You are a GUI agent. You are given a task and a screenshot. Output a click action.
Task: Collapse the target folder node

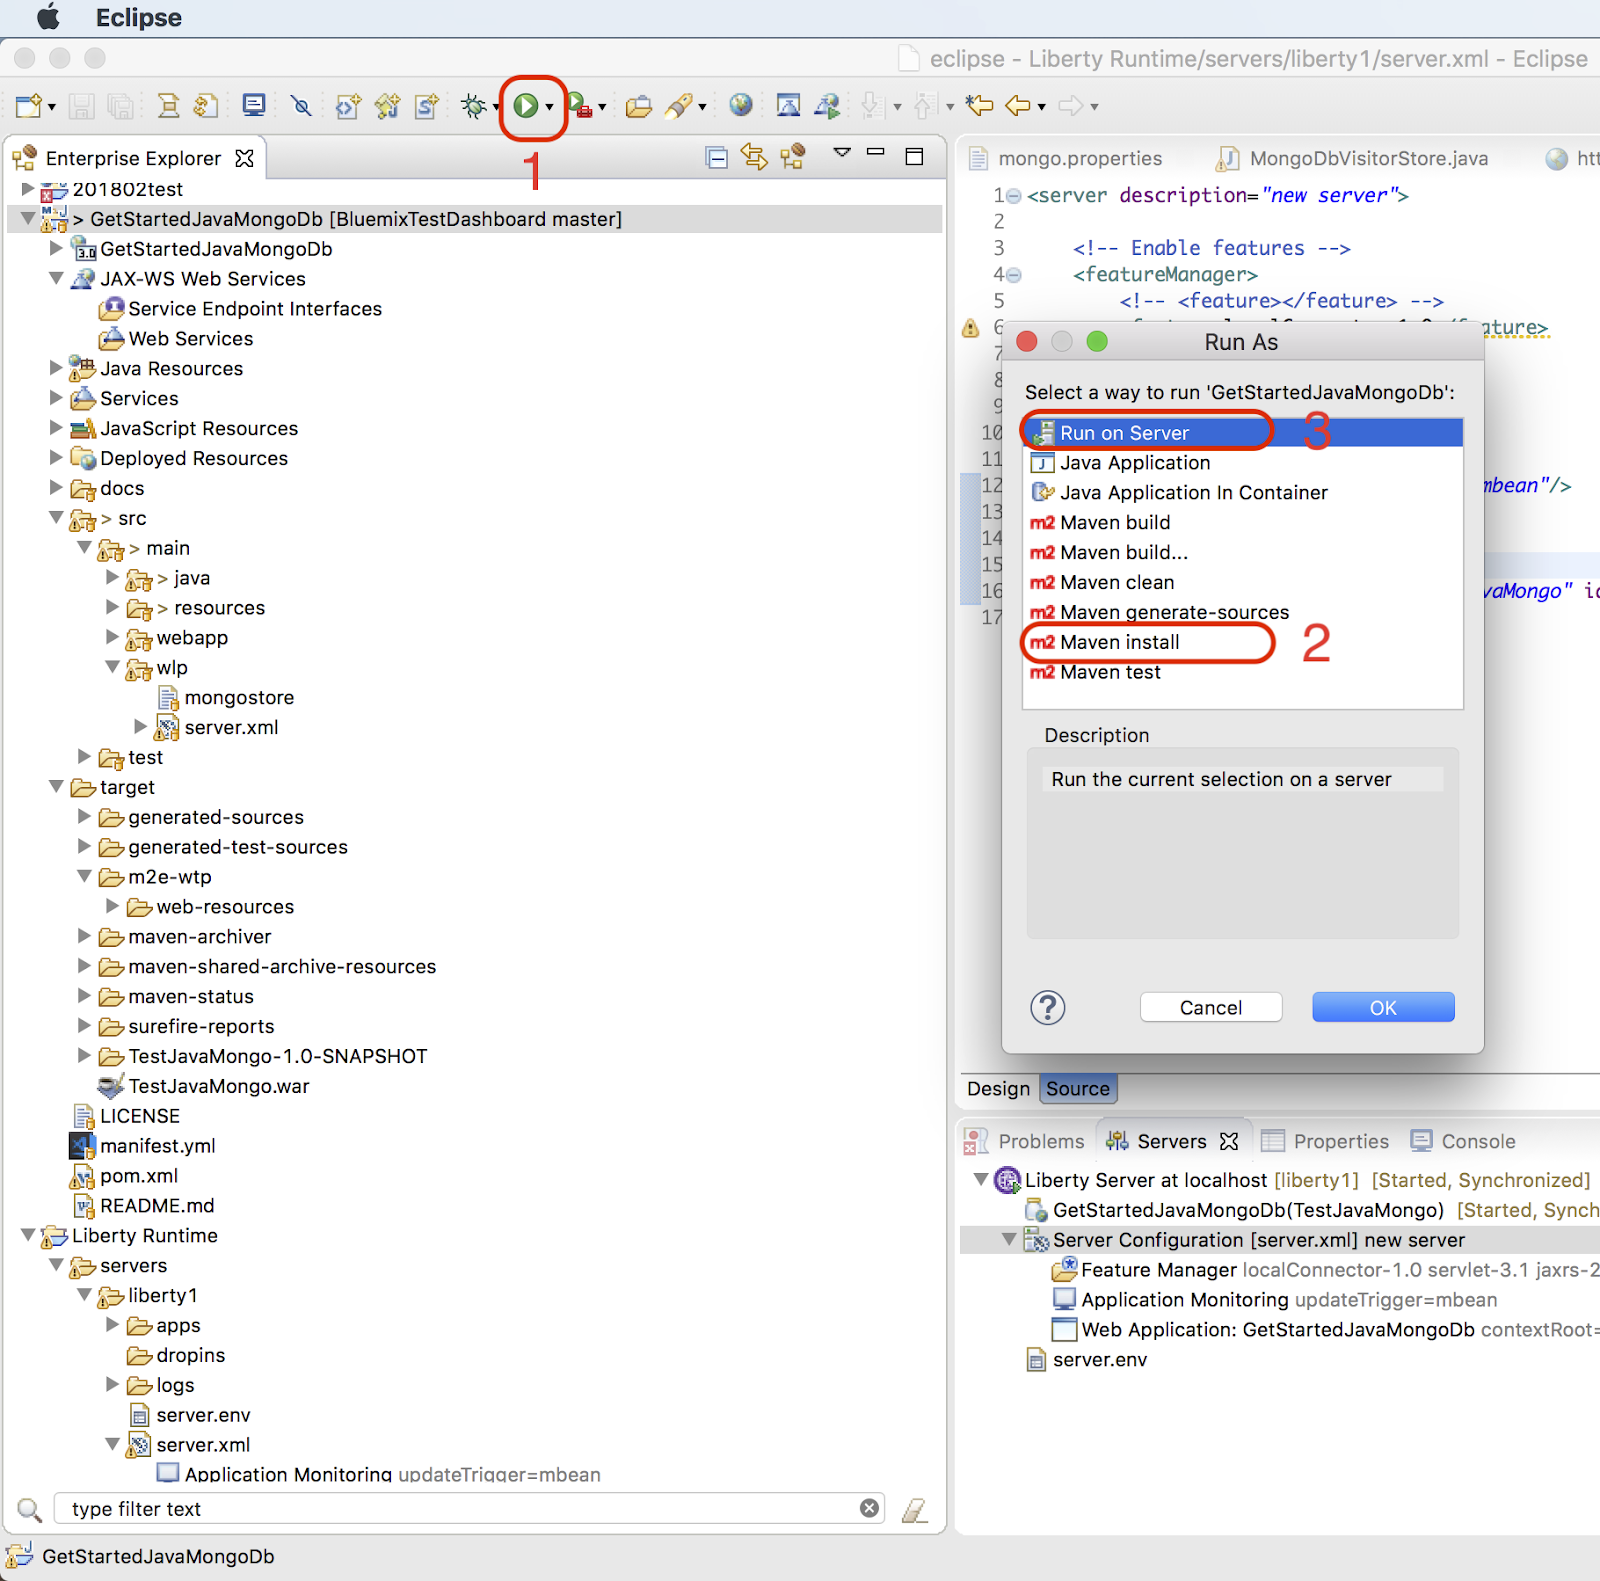pyautogui.click(x=57, y=787)
